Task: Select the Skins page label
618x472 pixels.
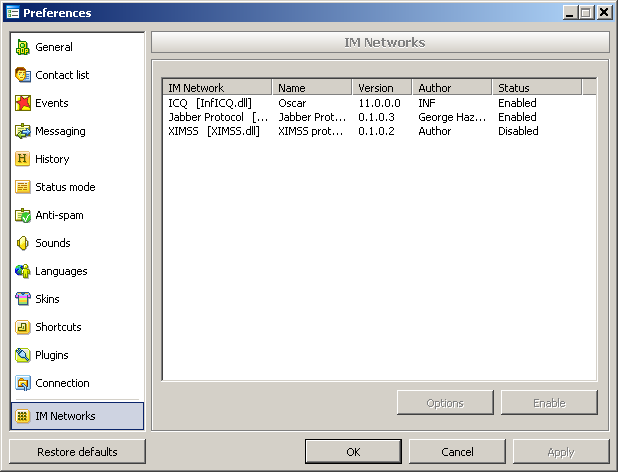Action: pos(47,299)
